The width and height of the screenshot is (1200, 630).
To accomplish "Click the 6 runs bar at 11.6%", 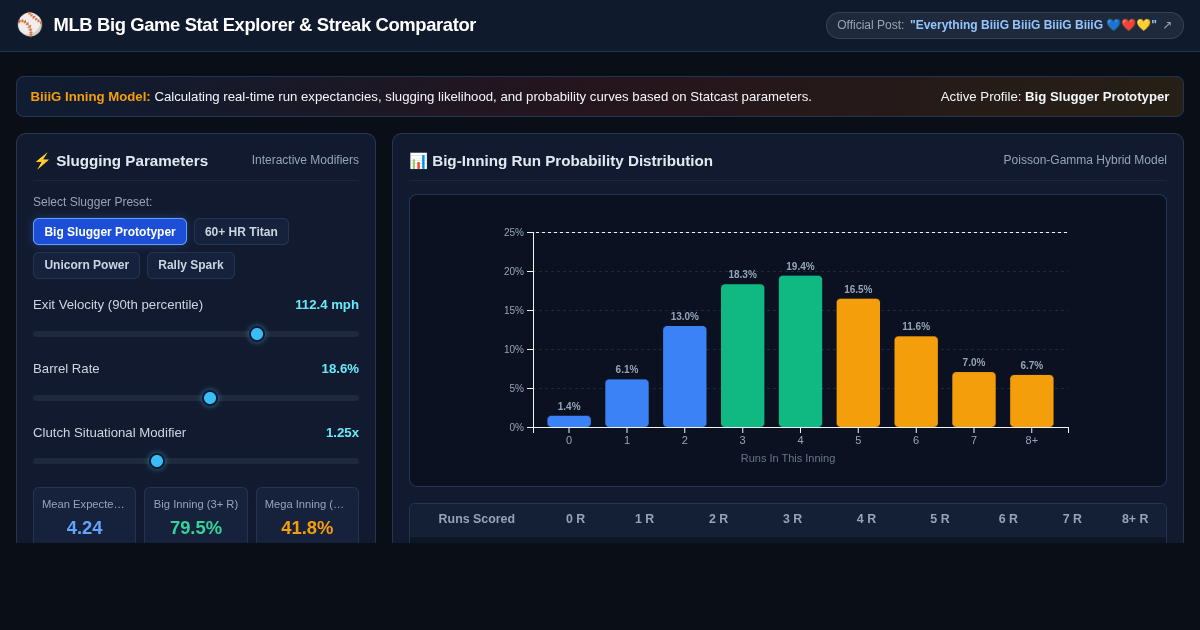I will tap(916, 382).
